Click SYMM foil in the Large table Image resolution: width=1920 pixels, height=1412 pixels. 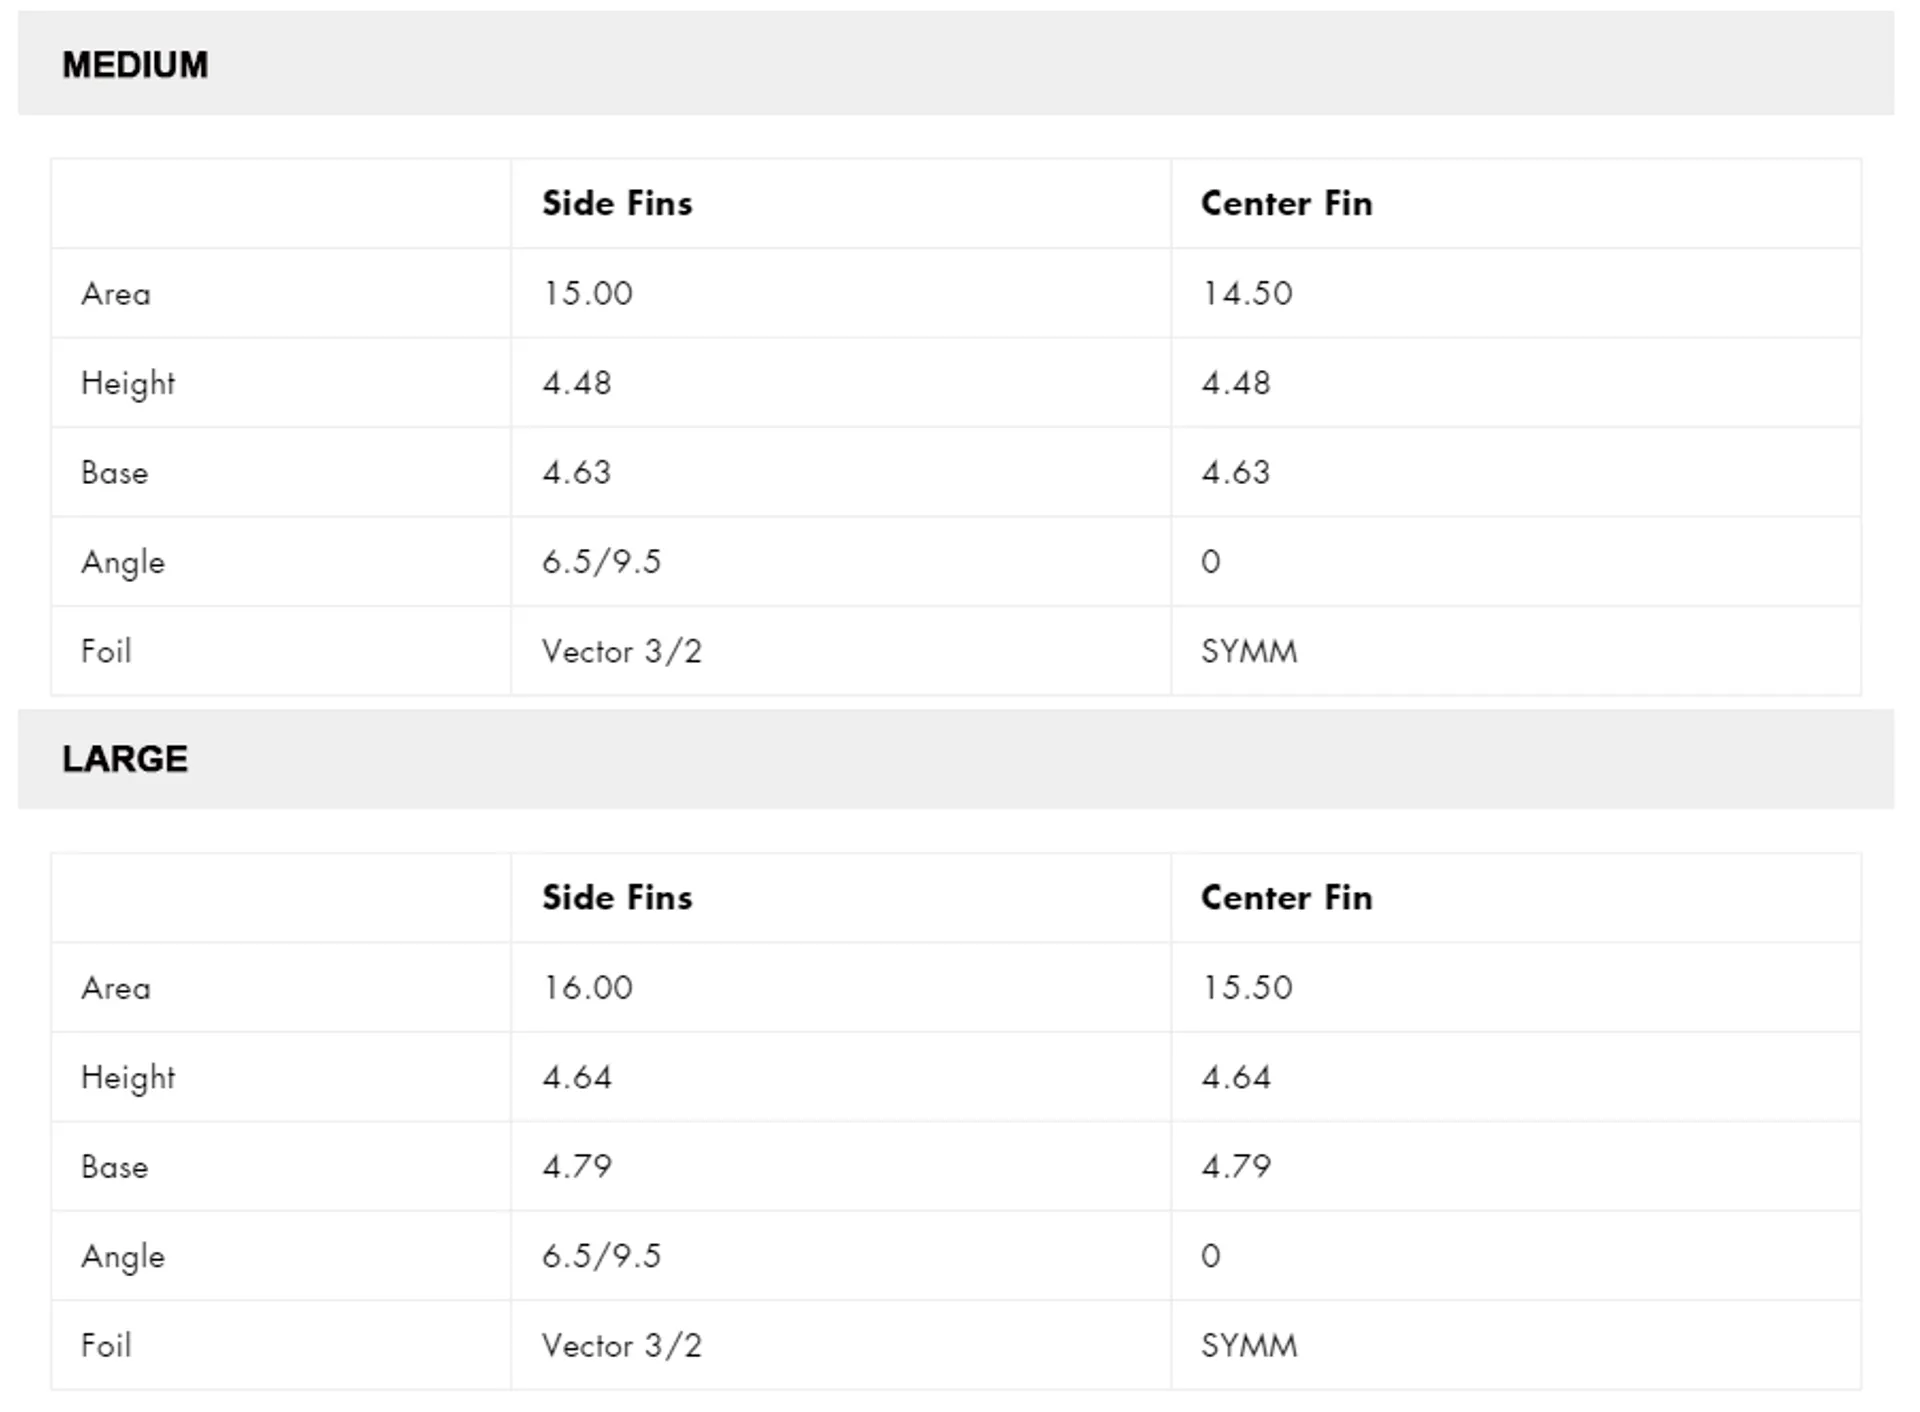1249,1345
